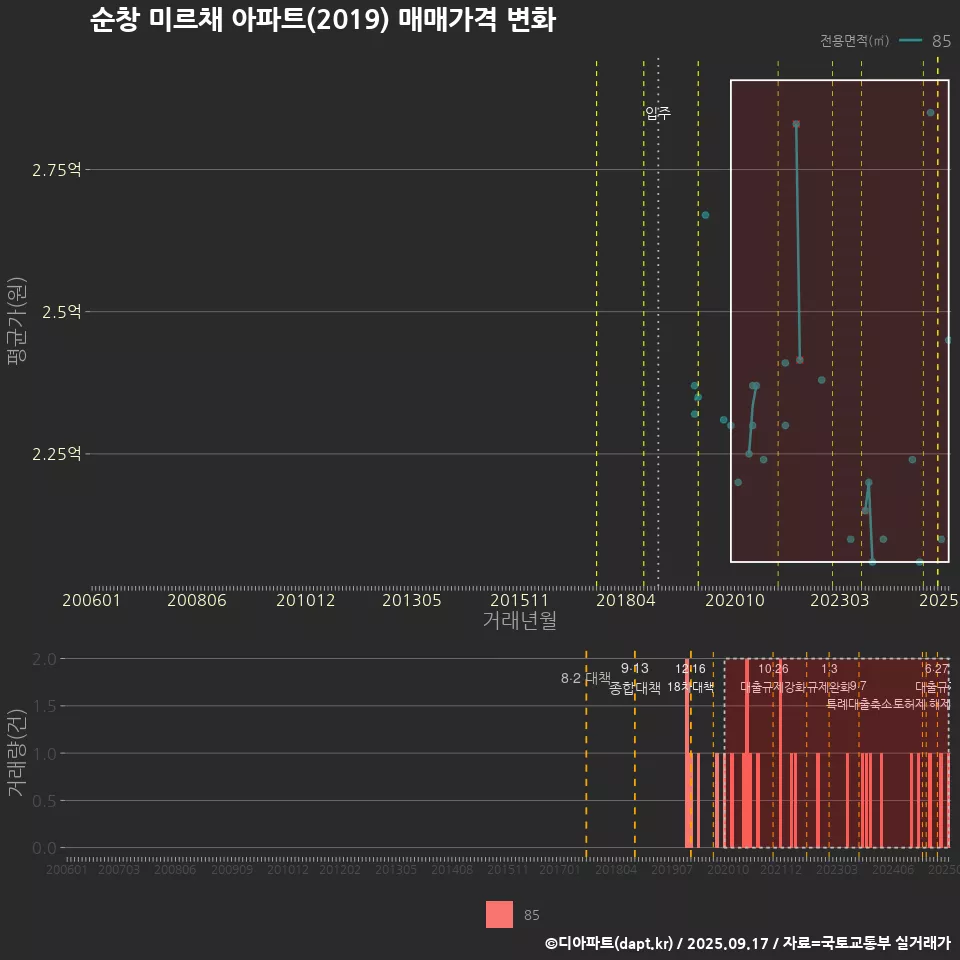Click the 전용면적(㎡) legend title
This screenshot has width=960, height=960.
pyautogui.click(x=854, y=40)
